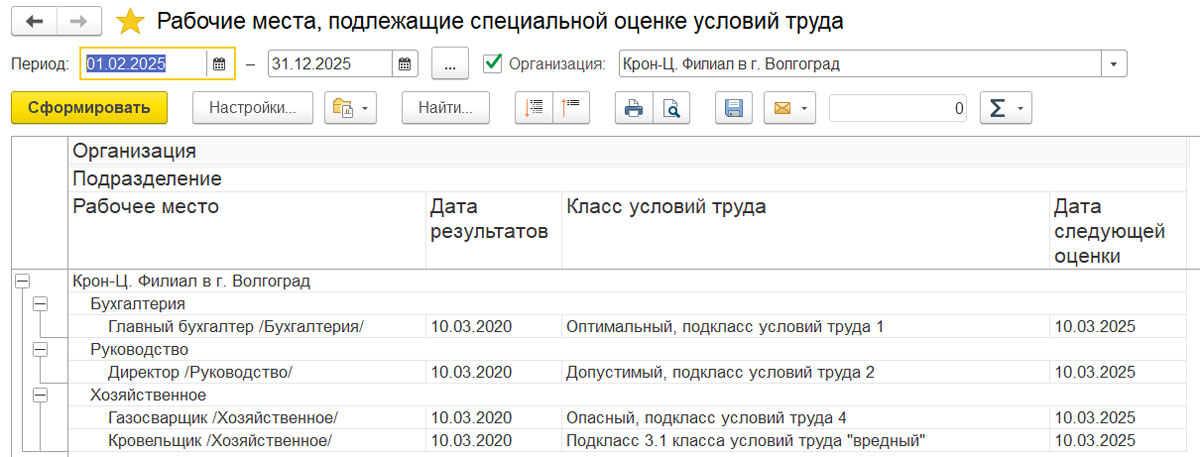
Task: Click the Сформировать button
Action: click(89, 108)
